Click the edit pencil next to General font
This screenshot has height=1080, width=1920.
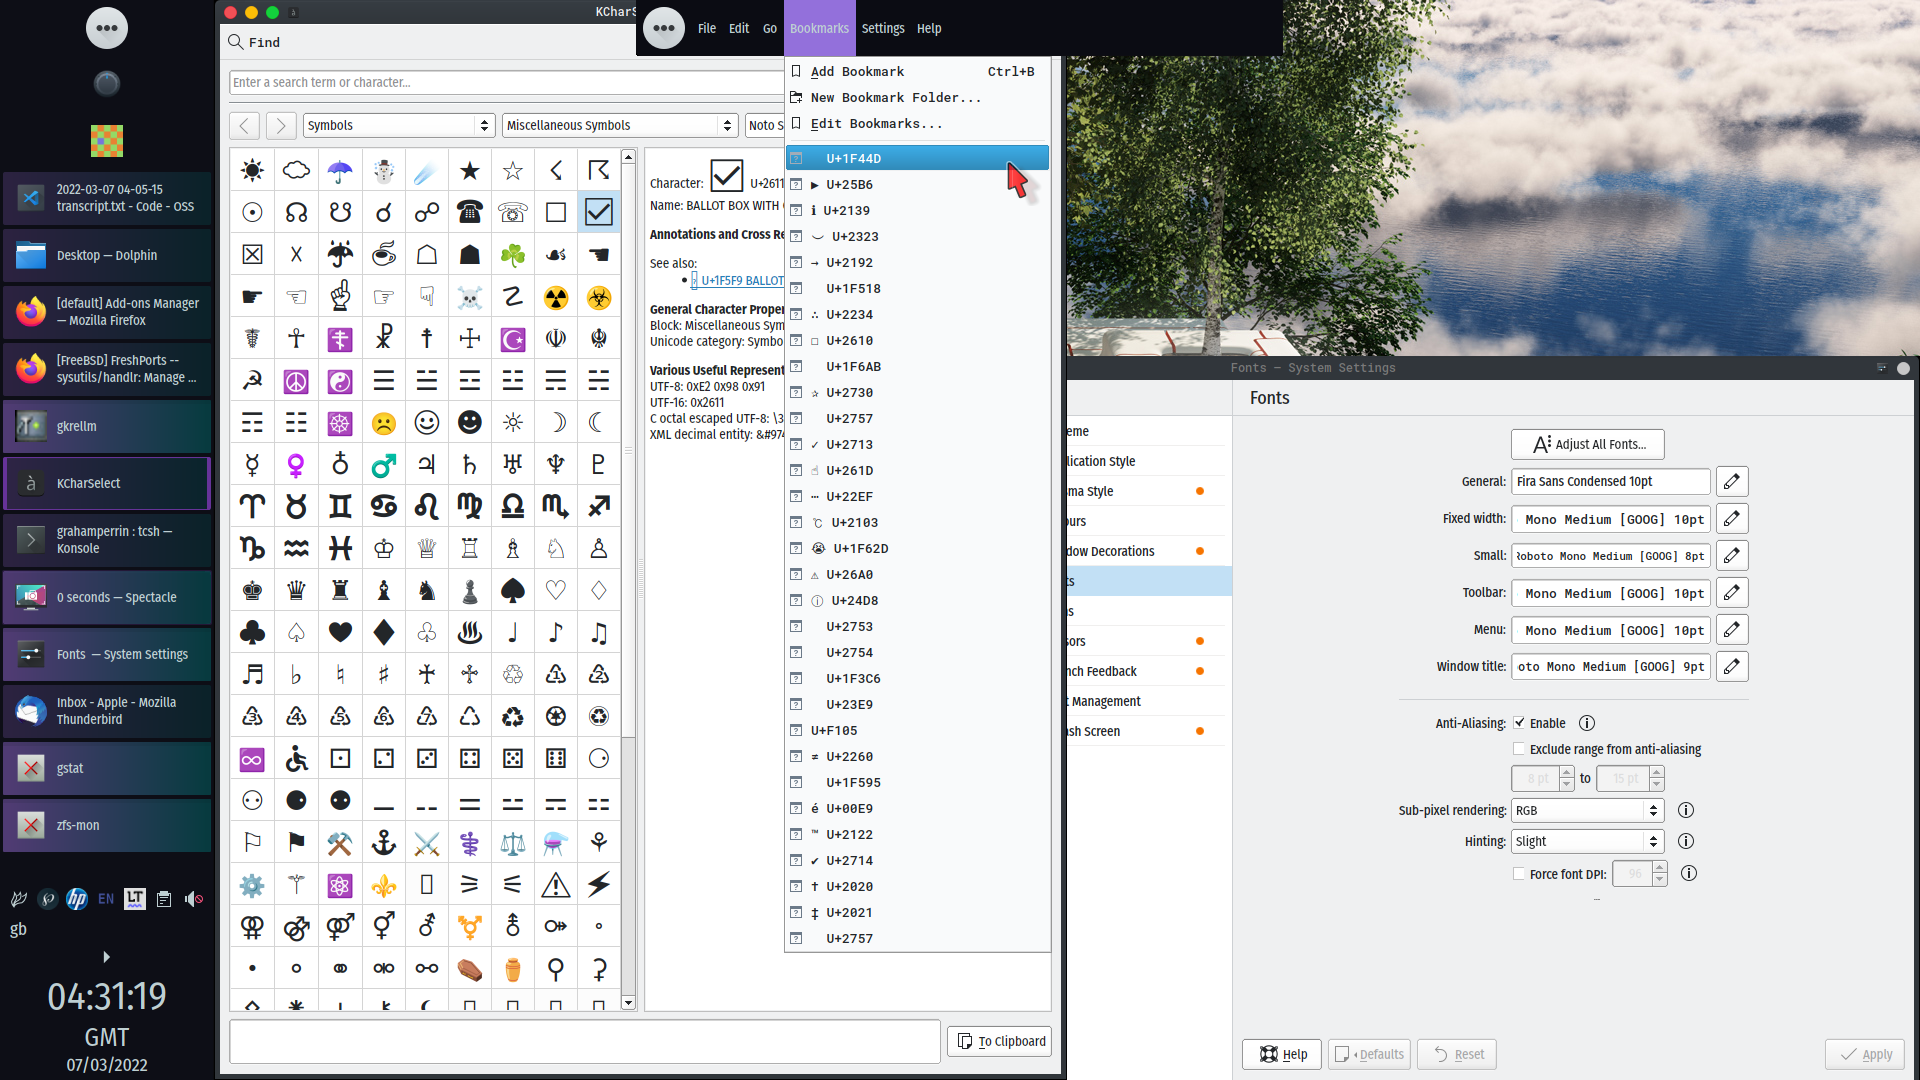coord(1731,481)
